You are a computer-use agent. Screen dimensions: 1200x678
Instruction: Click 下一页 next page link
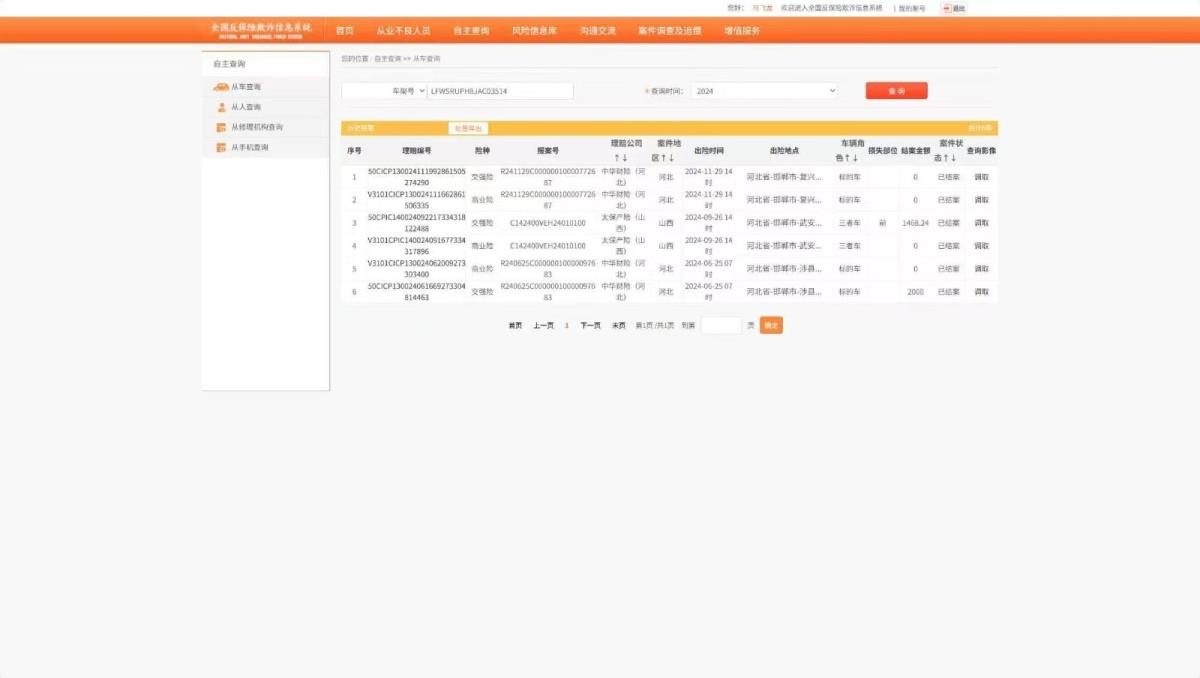coord(591,325)
